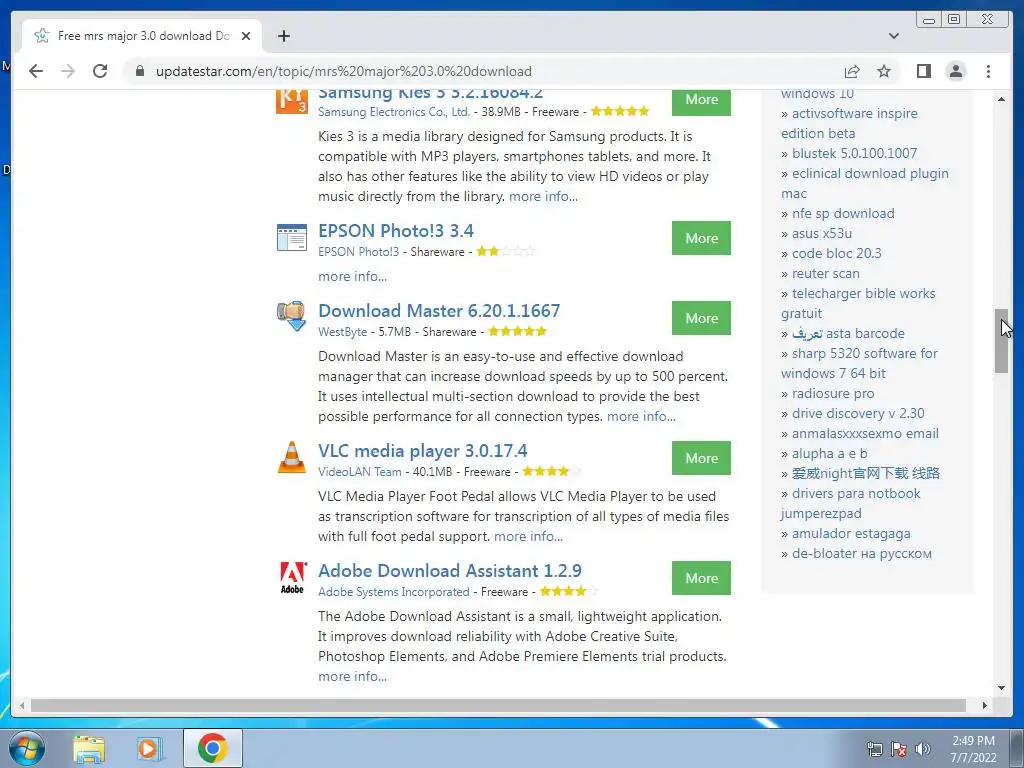Open the WestByte publisher link
1024x768 pixels.
pyautogui.click(x=342, y=332)
